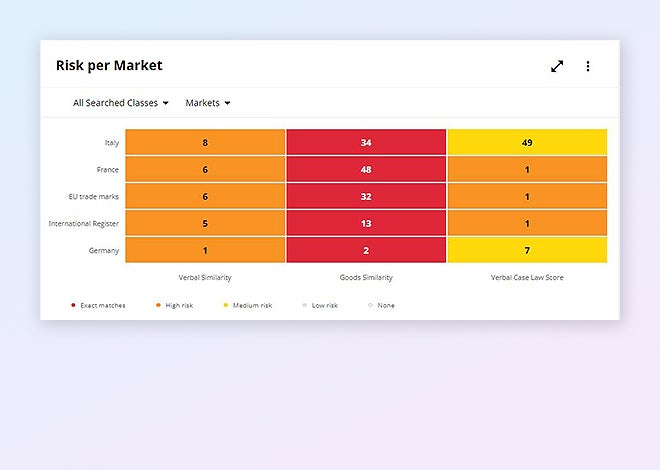Click the Verbal Case Law Score label

point(527,277)
